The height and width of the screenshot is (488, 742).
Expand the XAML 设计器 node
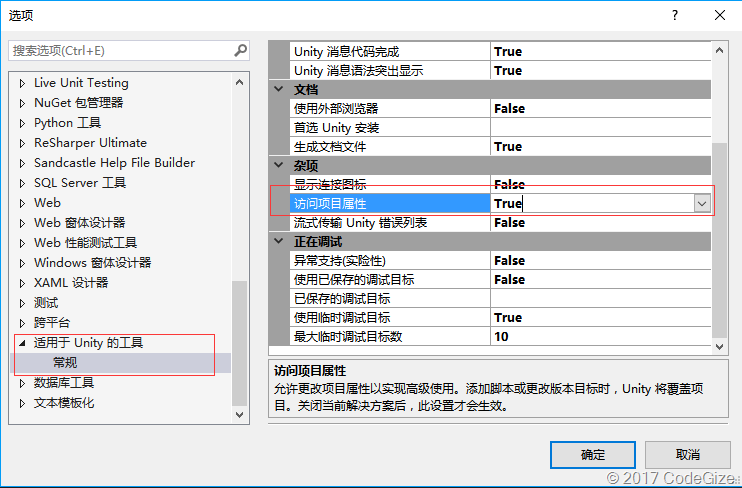coord(22,283)
